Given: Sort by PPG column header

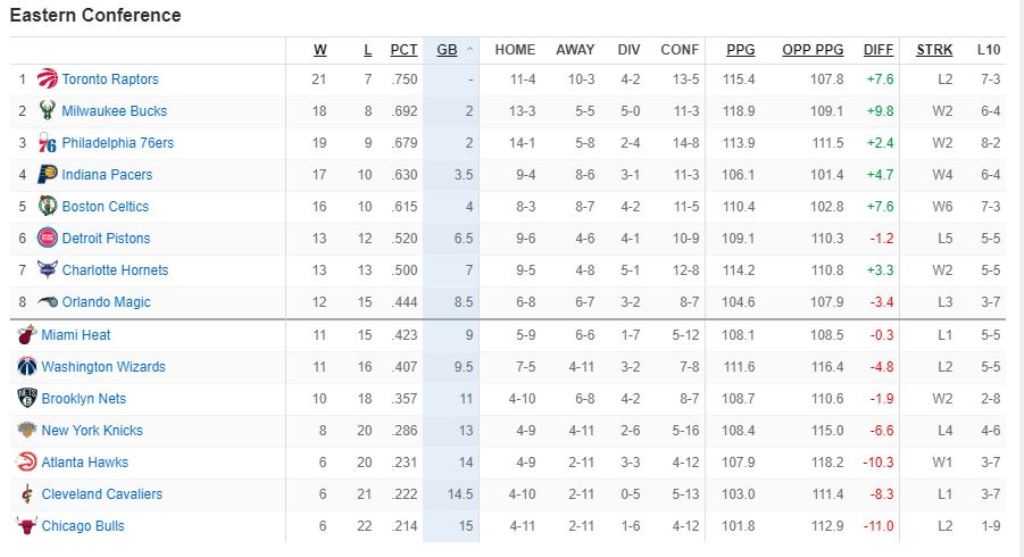Looking at the screenshot, I should click(x=740, y=49).
